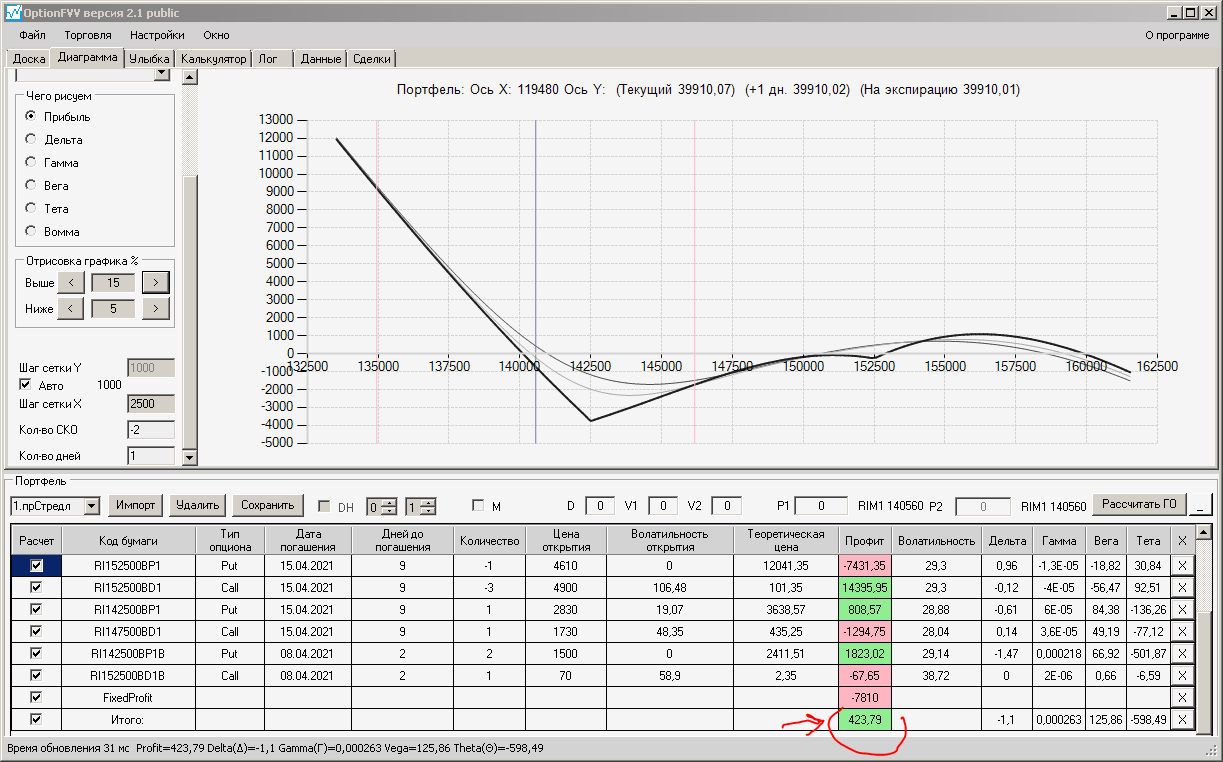
Task: Decrease the Ниже percentage with left arrow
Action: 70,309
